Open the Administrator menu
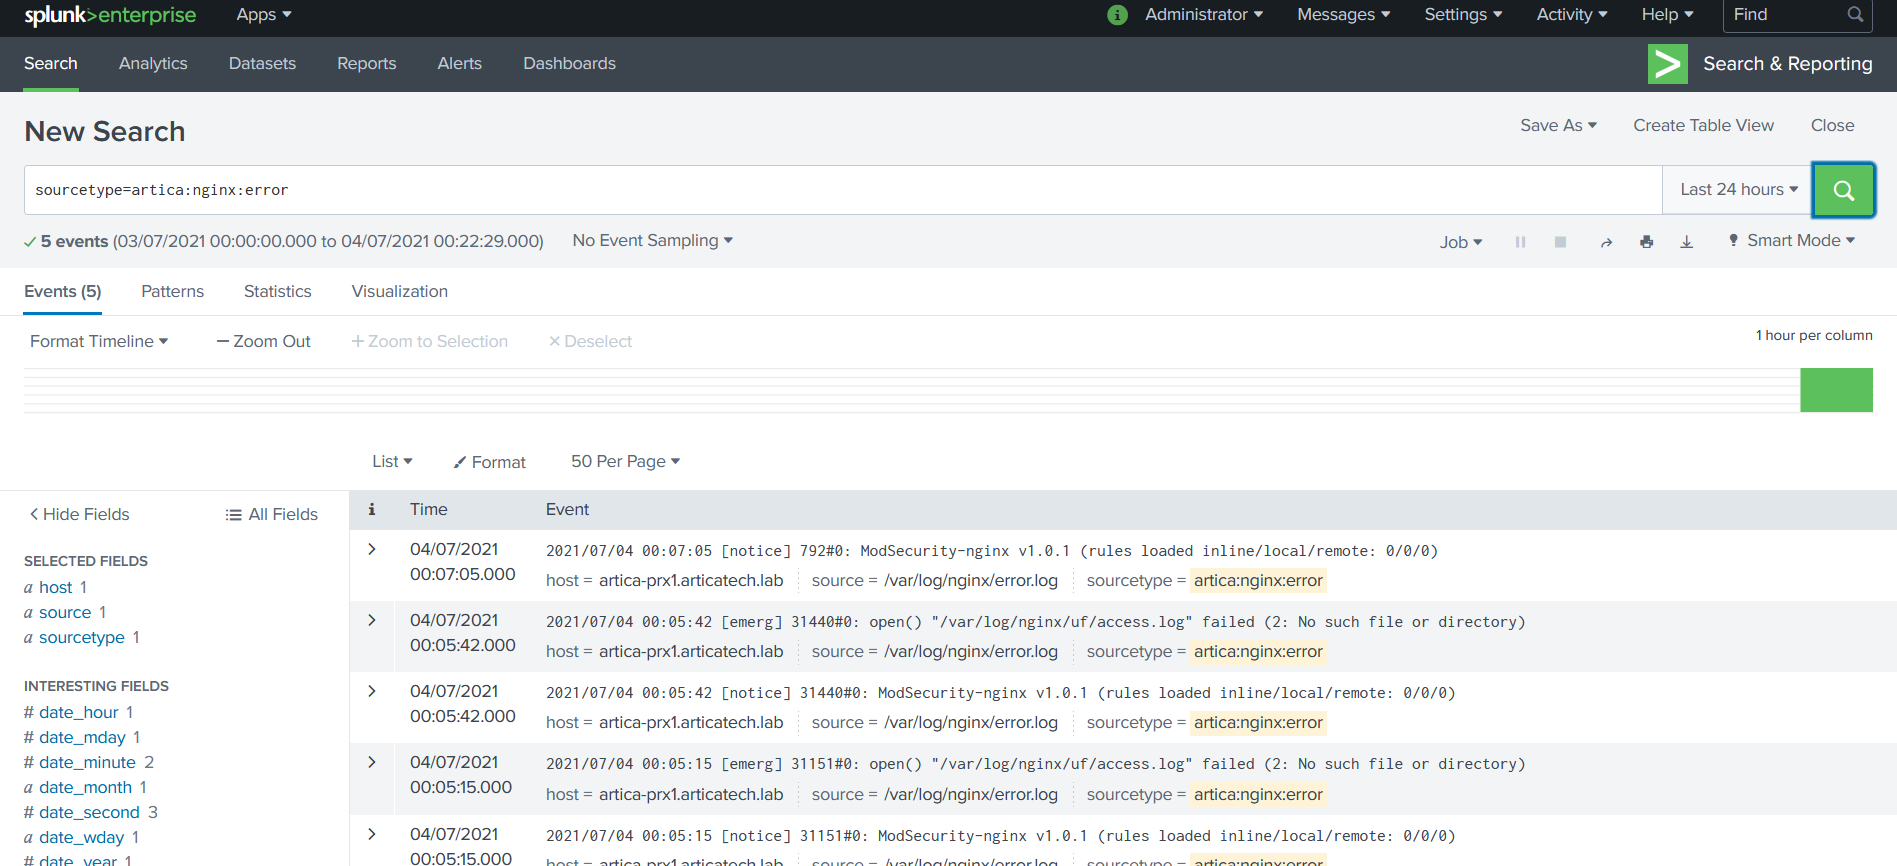This screenshot has width=1897, height=866. [1204, 14]
